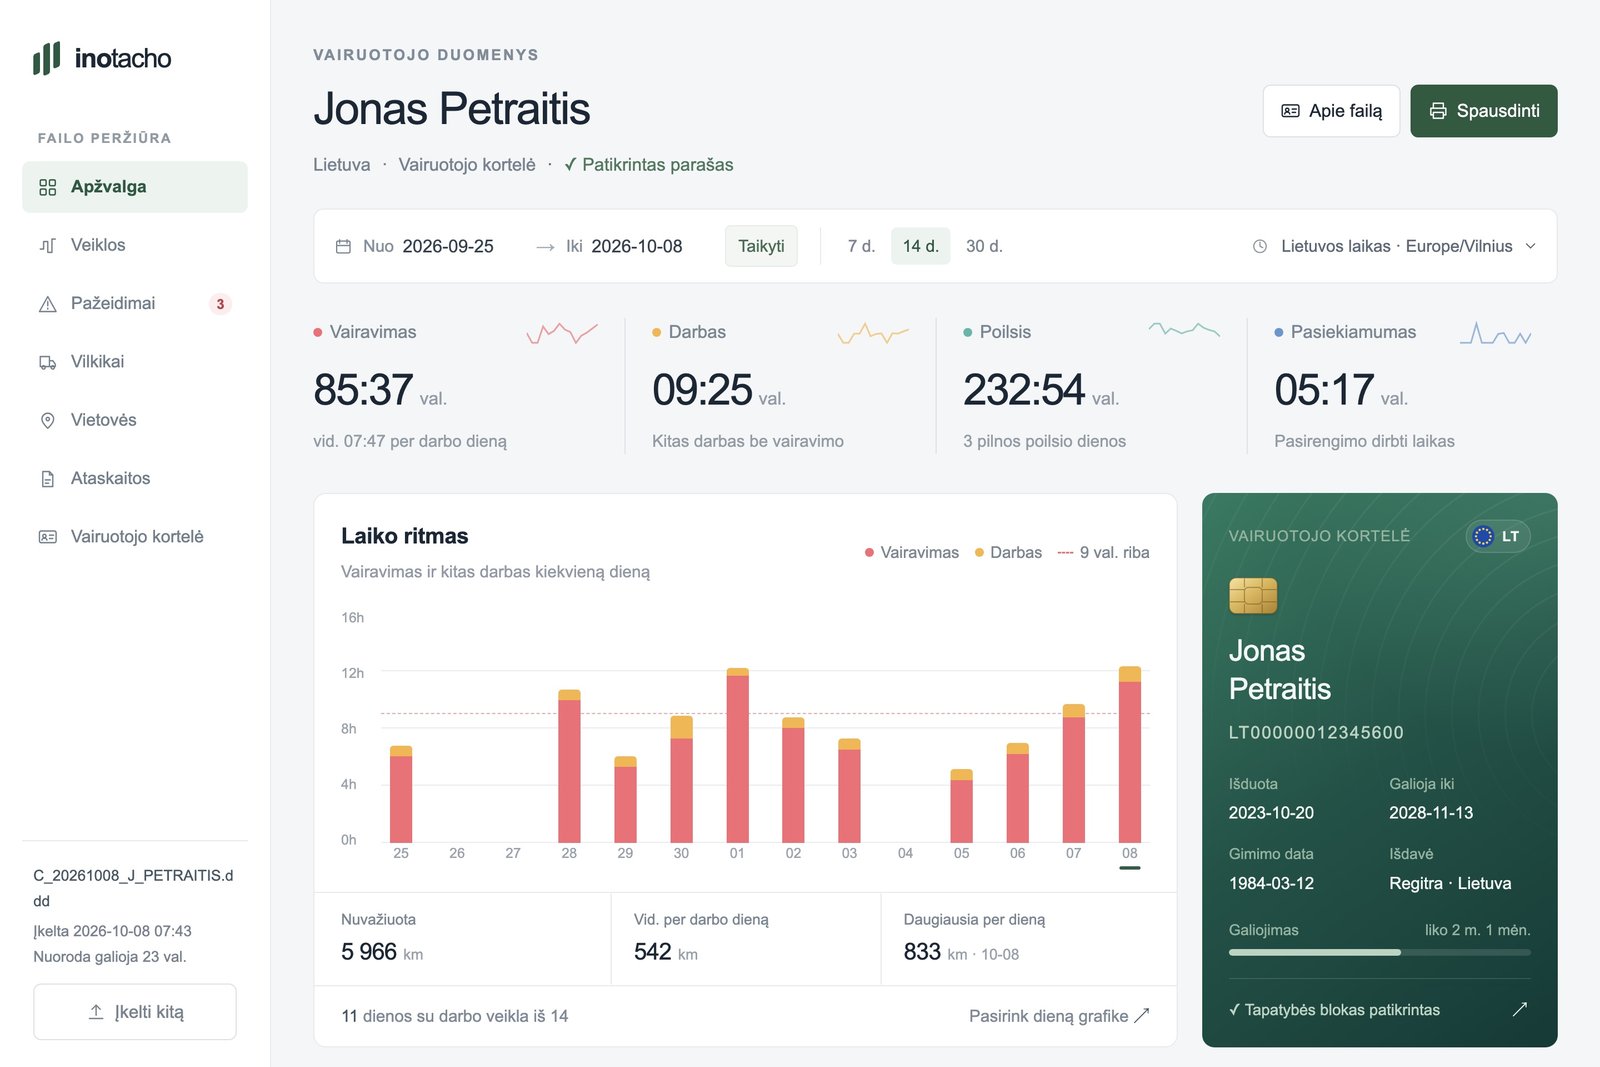Click the Vairuotojo kortelė sidebar card icon

point(47,537)
